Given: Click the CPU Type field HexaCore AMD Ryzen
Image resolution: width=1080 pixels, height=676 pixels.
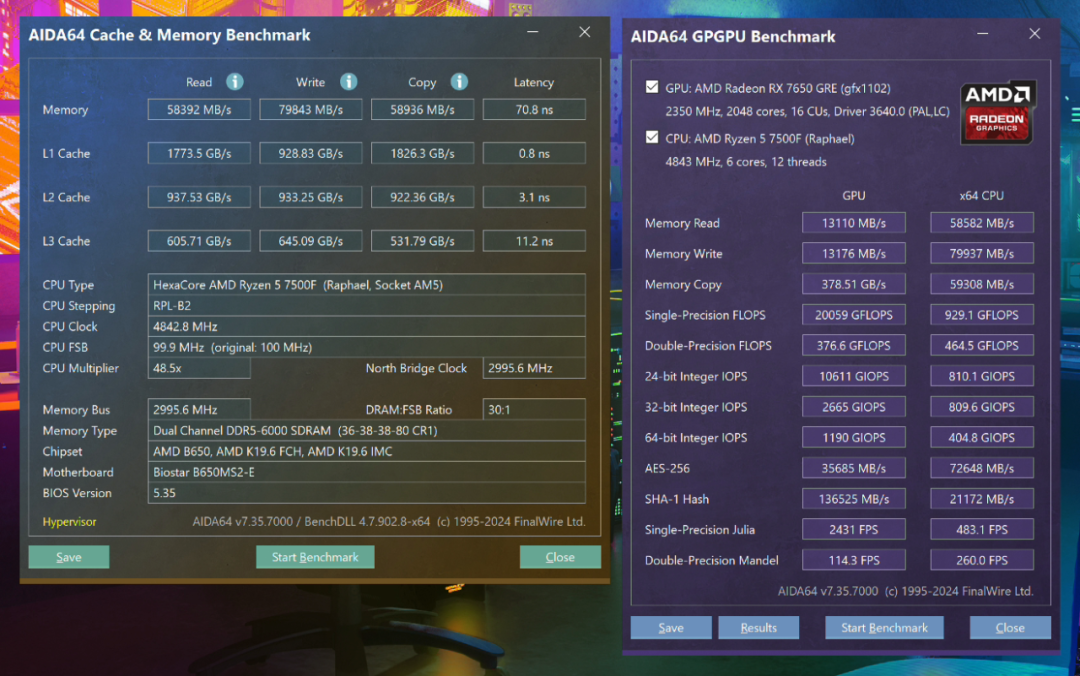Looking at the screenshot, I should [366, 285].
